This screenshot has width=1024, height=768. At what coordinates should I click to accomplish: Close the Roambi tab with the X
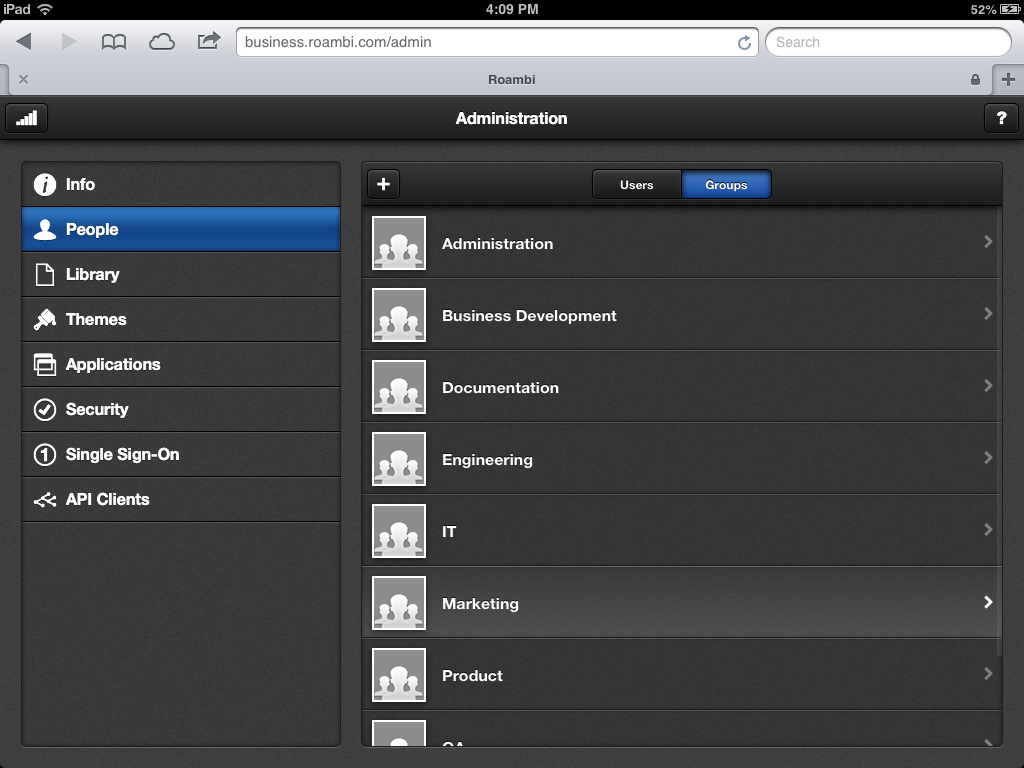pos(24,79)
